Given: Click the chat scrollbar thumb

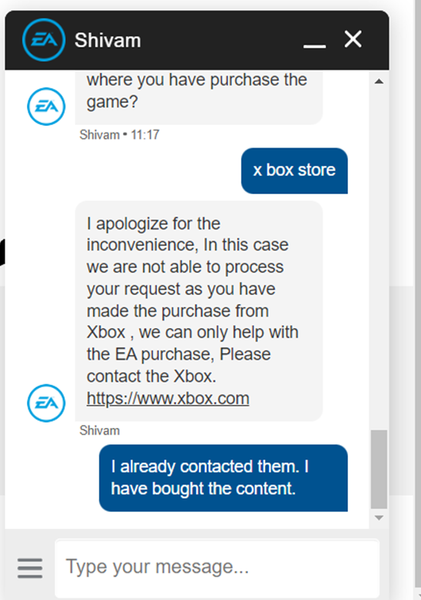Looking at the screenshot, I should click(x=379, y=469).
